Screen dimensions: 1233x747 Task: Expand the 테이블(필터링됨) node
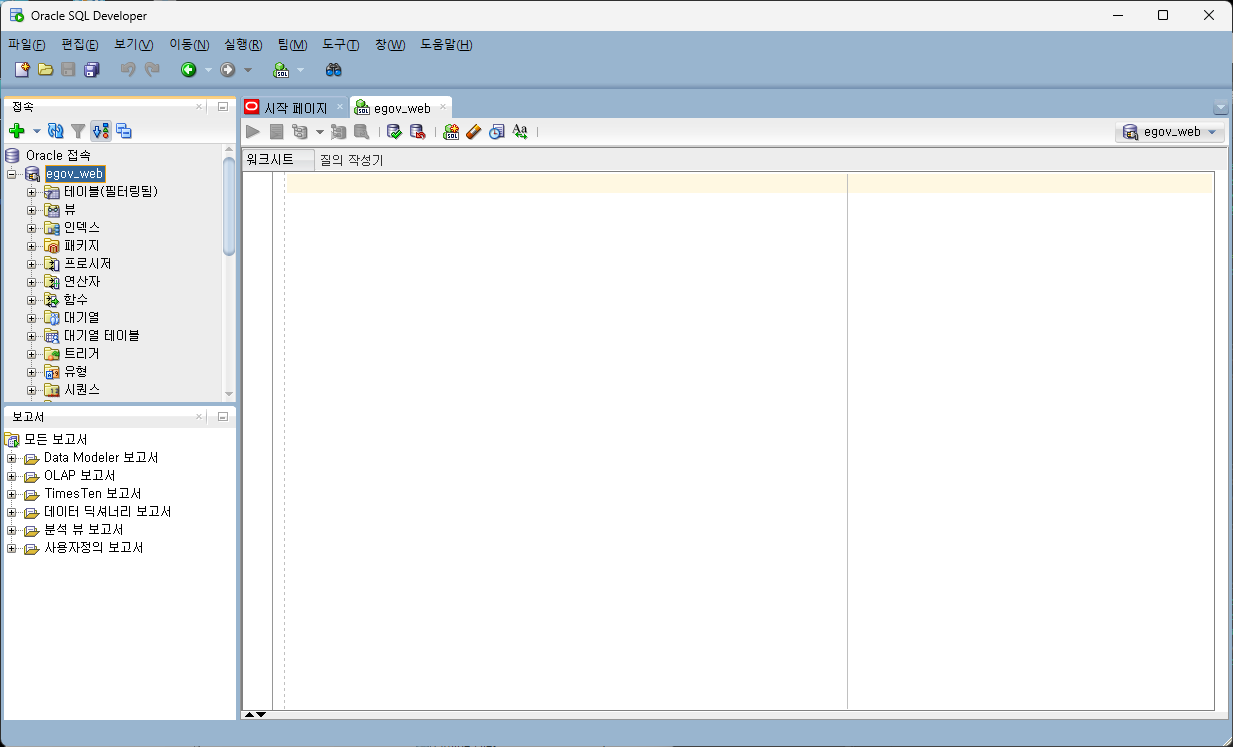pyautogui.click(x=31, y=192)
